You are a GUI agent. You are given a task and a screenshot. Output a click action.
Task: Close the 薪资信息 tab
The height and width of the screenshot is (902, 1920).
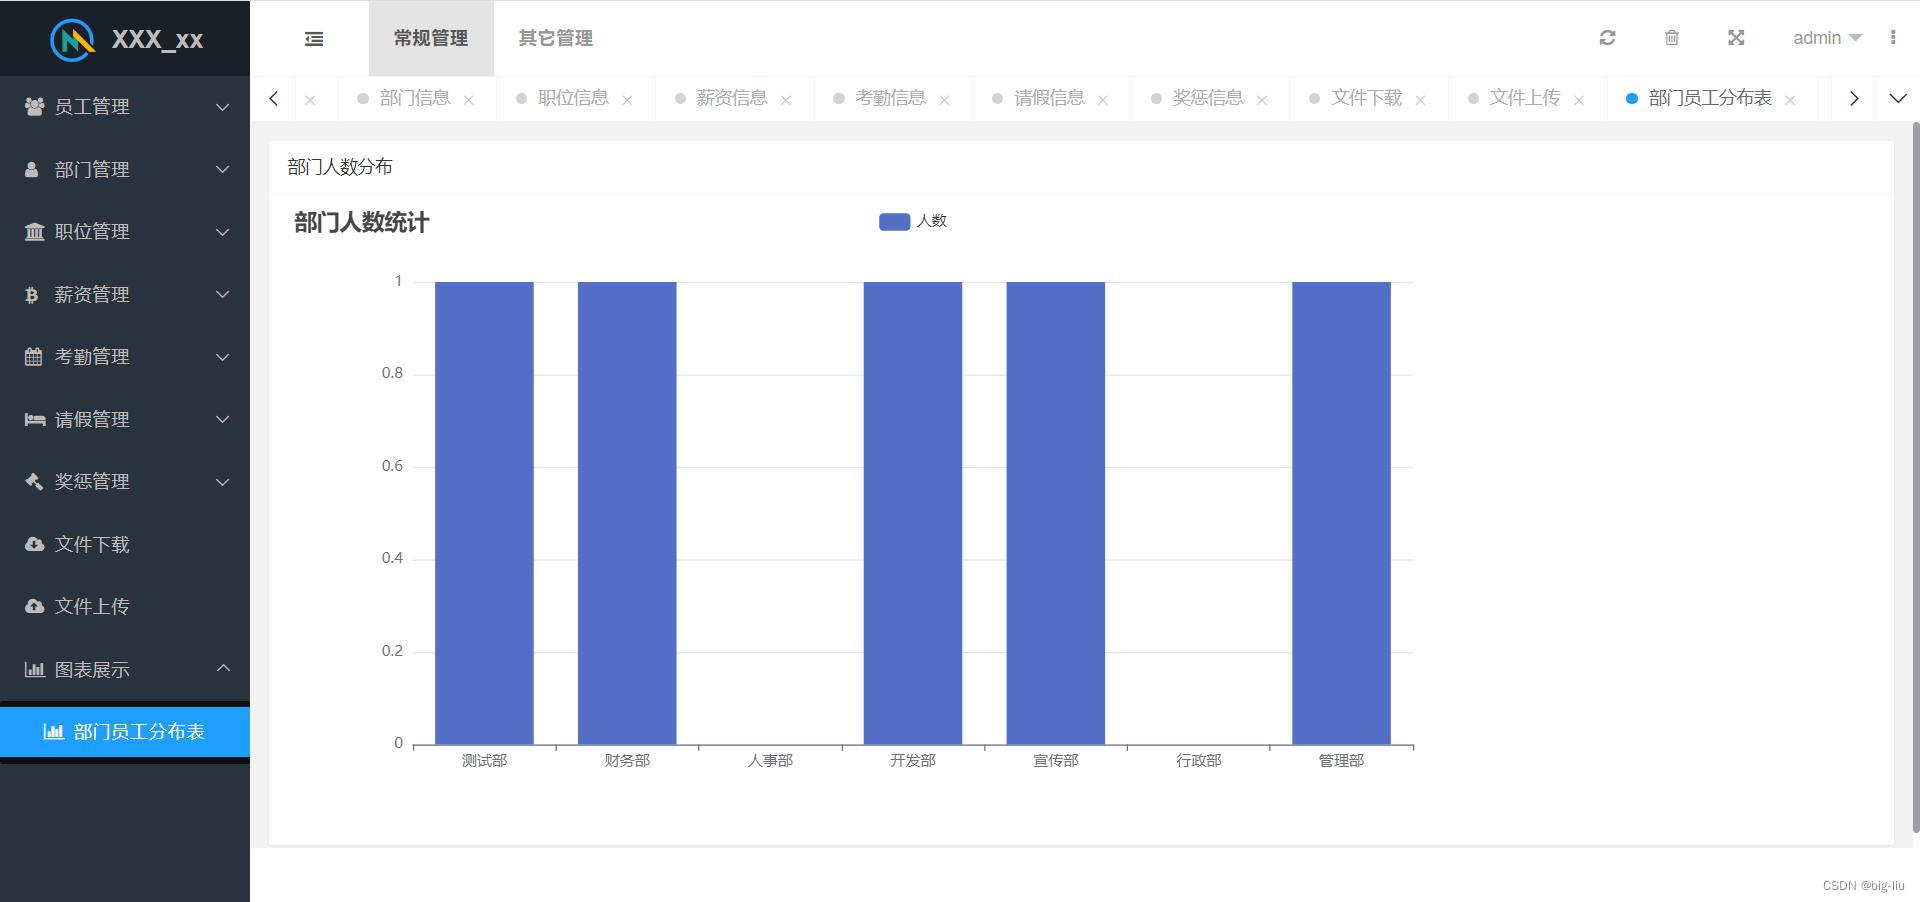point(786,100)
